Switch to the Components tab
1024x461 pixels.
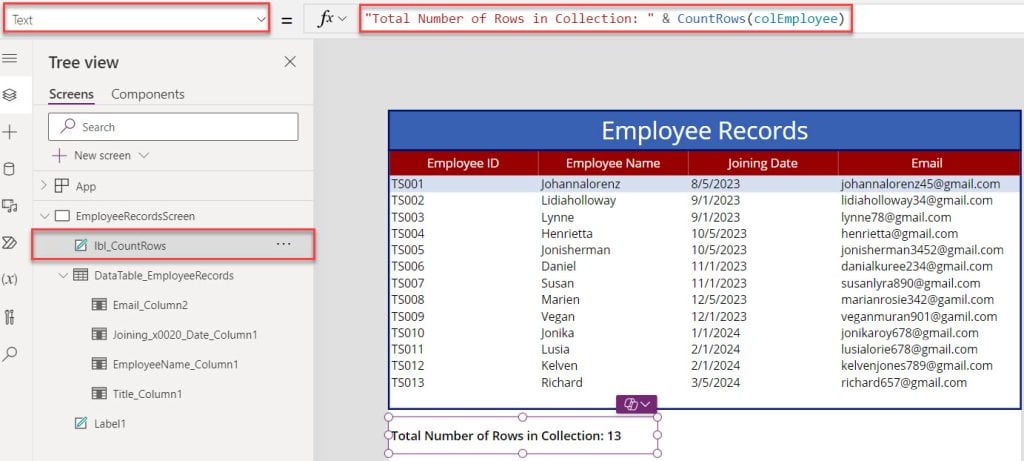pos(148,94)
